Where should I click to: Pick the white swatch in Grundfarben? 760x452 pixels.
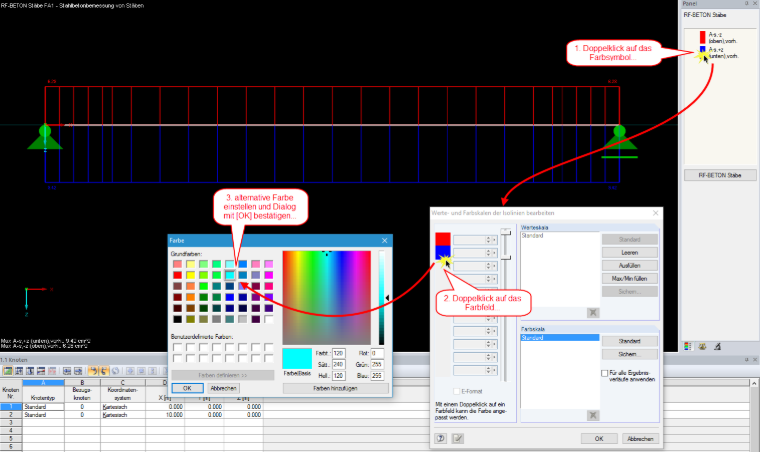[x=269, y=319]
